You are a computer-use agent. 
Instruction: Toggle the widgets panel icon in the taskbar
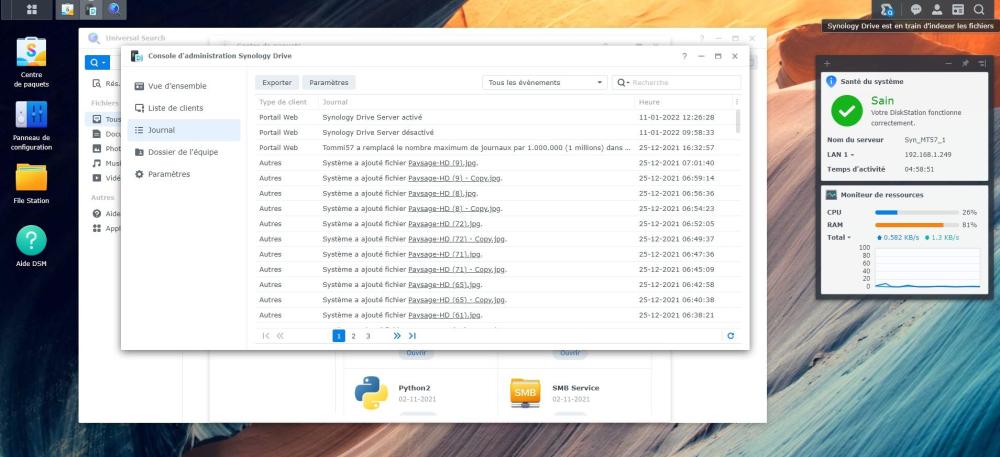(958, 10)
